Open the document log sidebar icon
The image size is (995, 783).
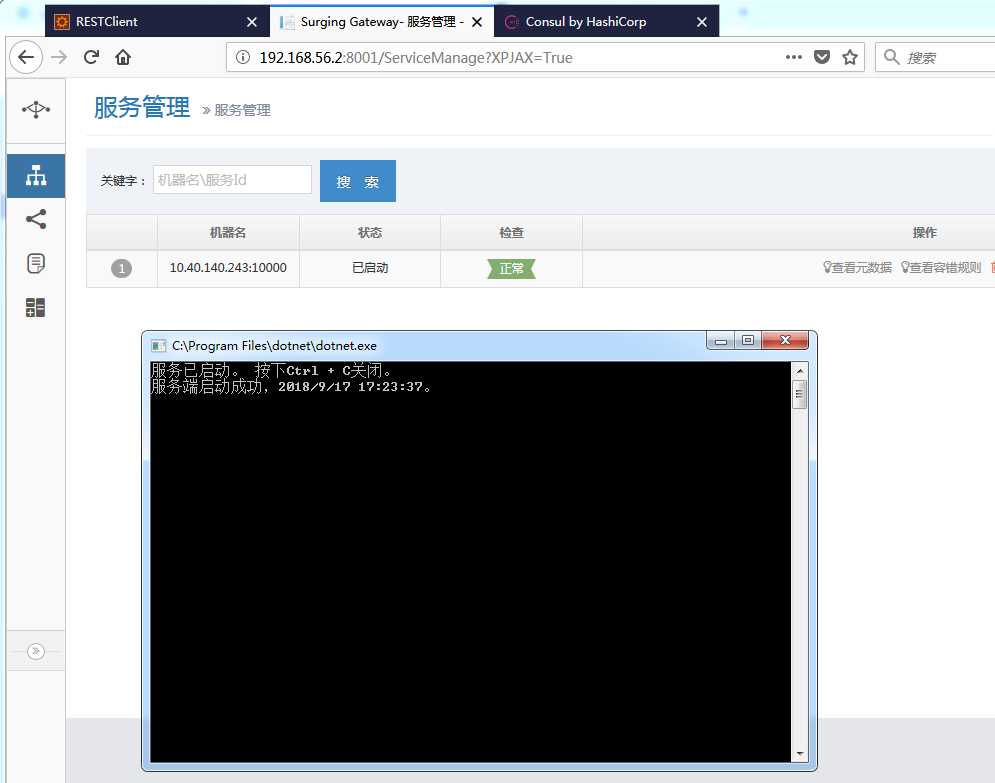(x=36, y=263)
